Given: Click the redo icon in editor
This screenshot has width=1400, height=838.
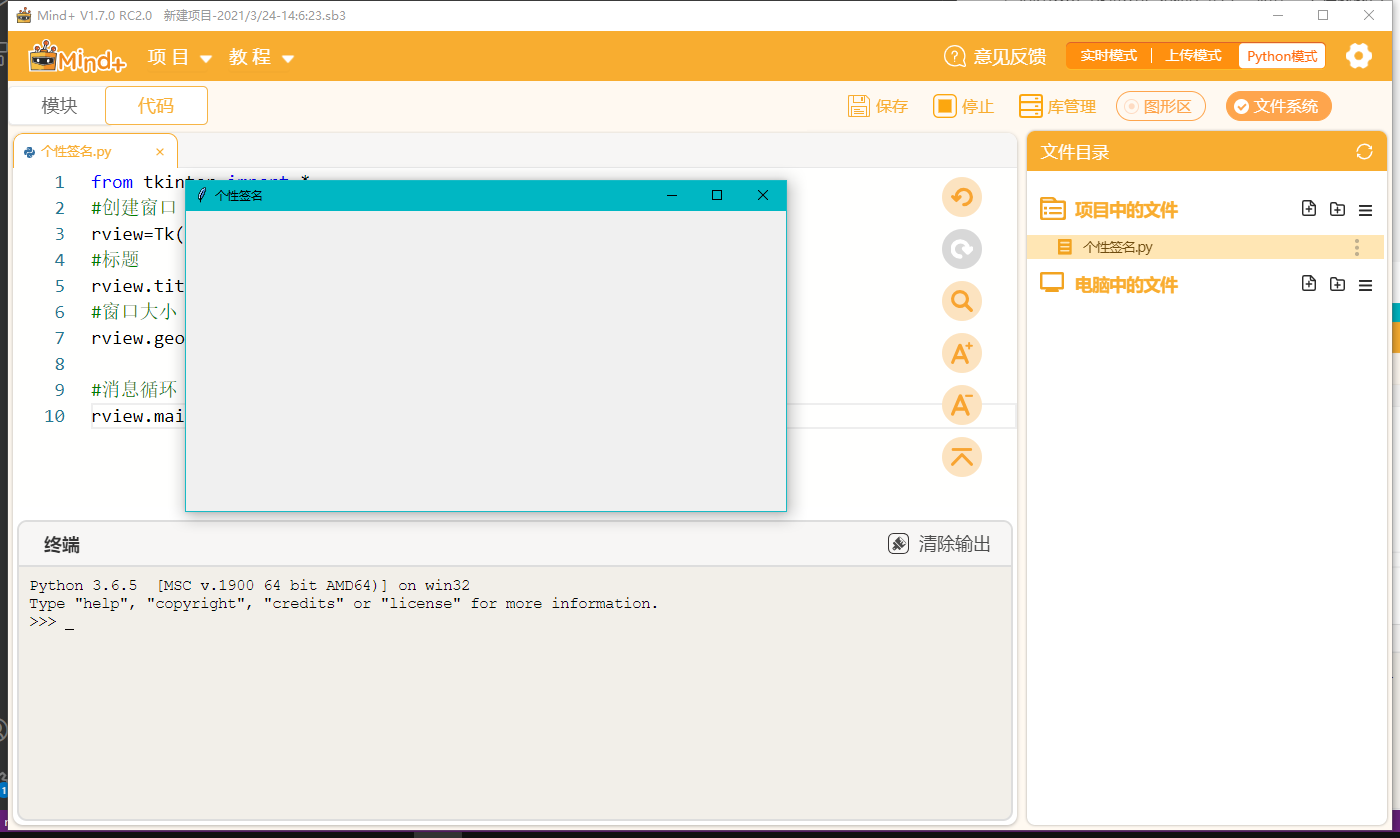Looking at the screenshot, I should point(962,248).
